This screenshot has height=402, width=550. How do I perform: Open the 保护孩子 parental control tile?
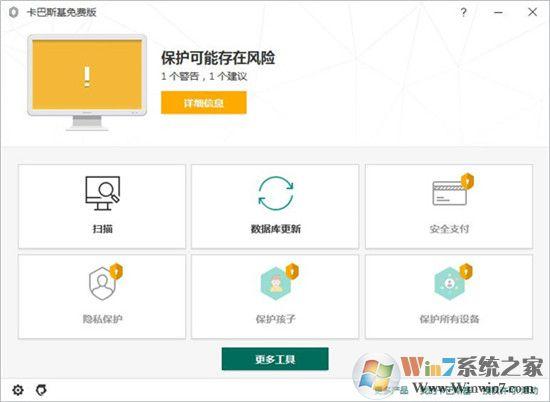coord(275,297)
